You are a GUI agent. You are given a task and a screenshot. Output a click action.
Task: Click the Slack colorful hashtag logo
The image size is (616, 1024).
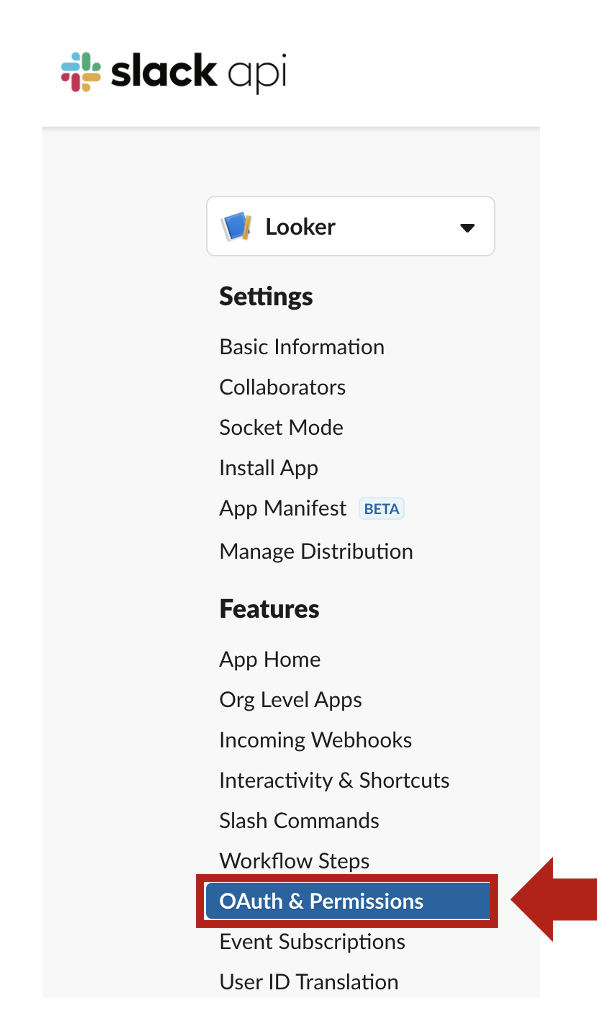coord(81,72)
